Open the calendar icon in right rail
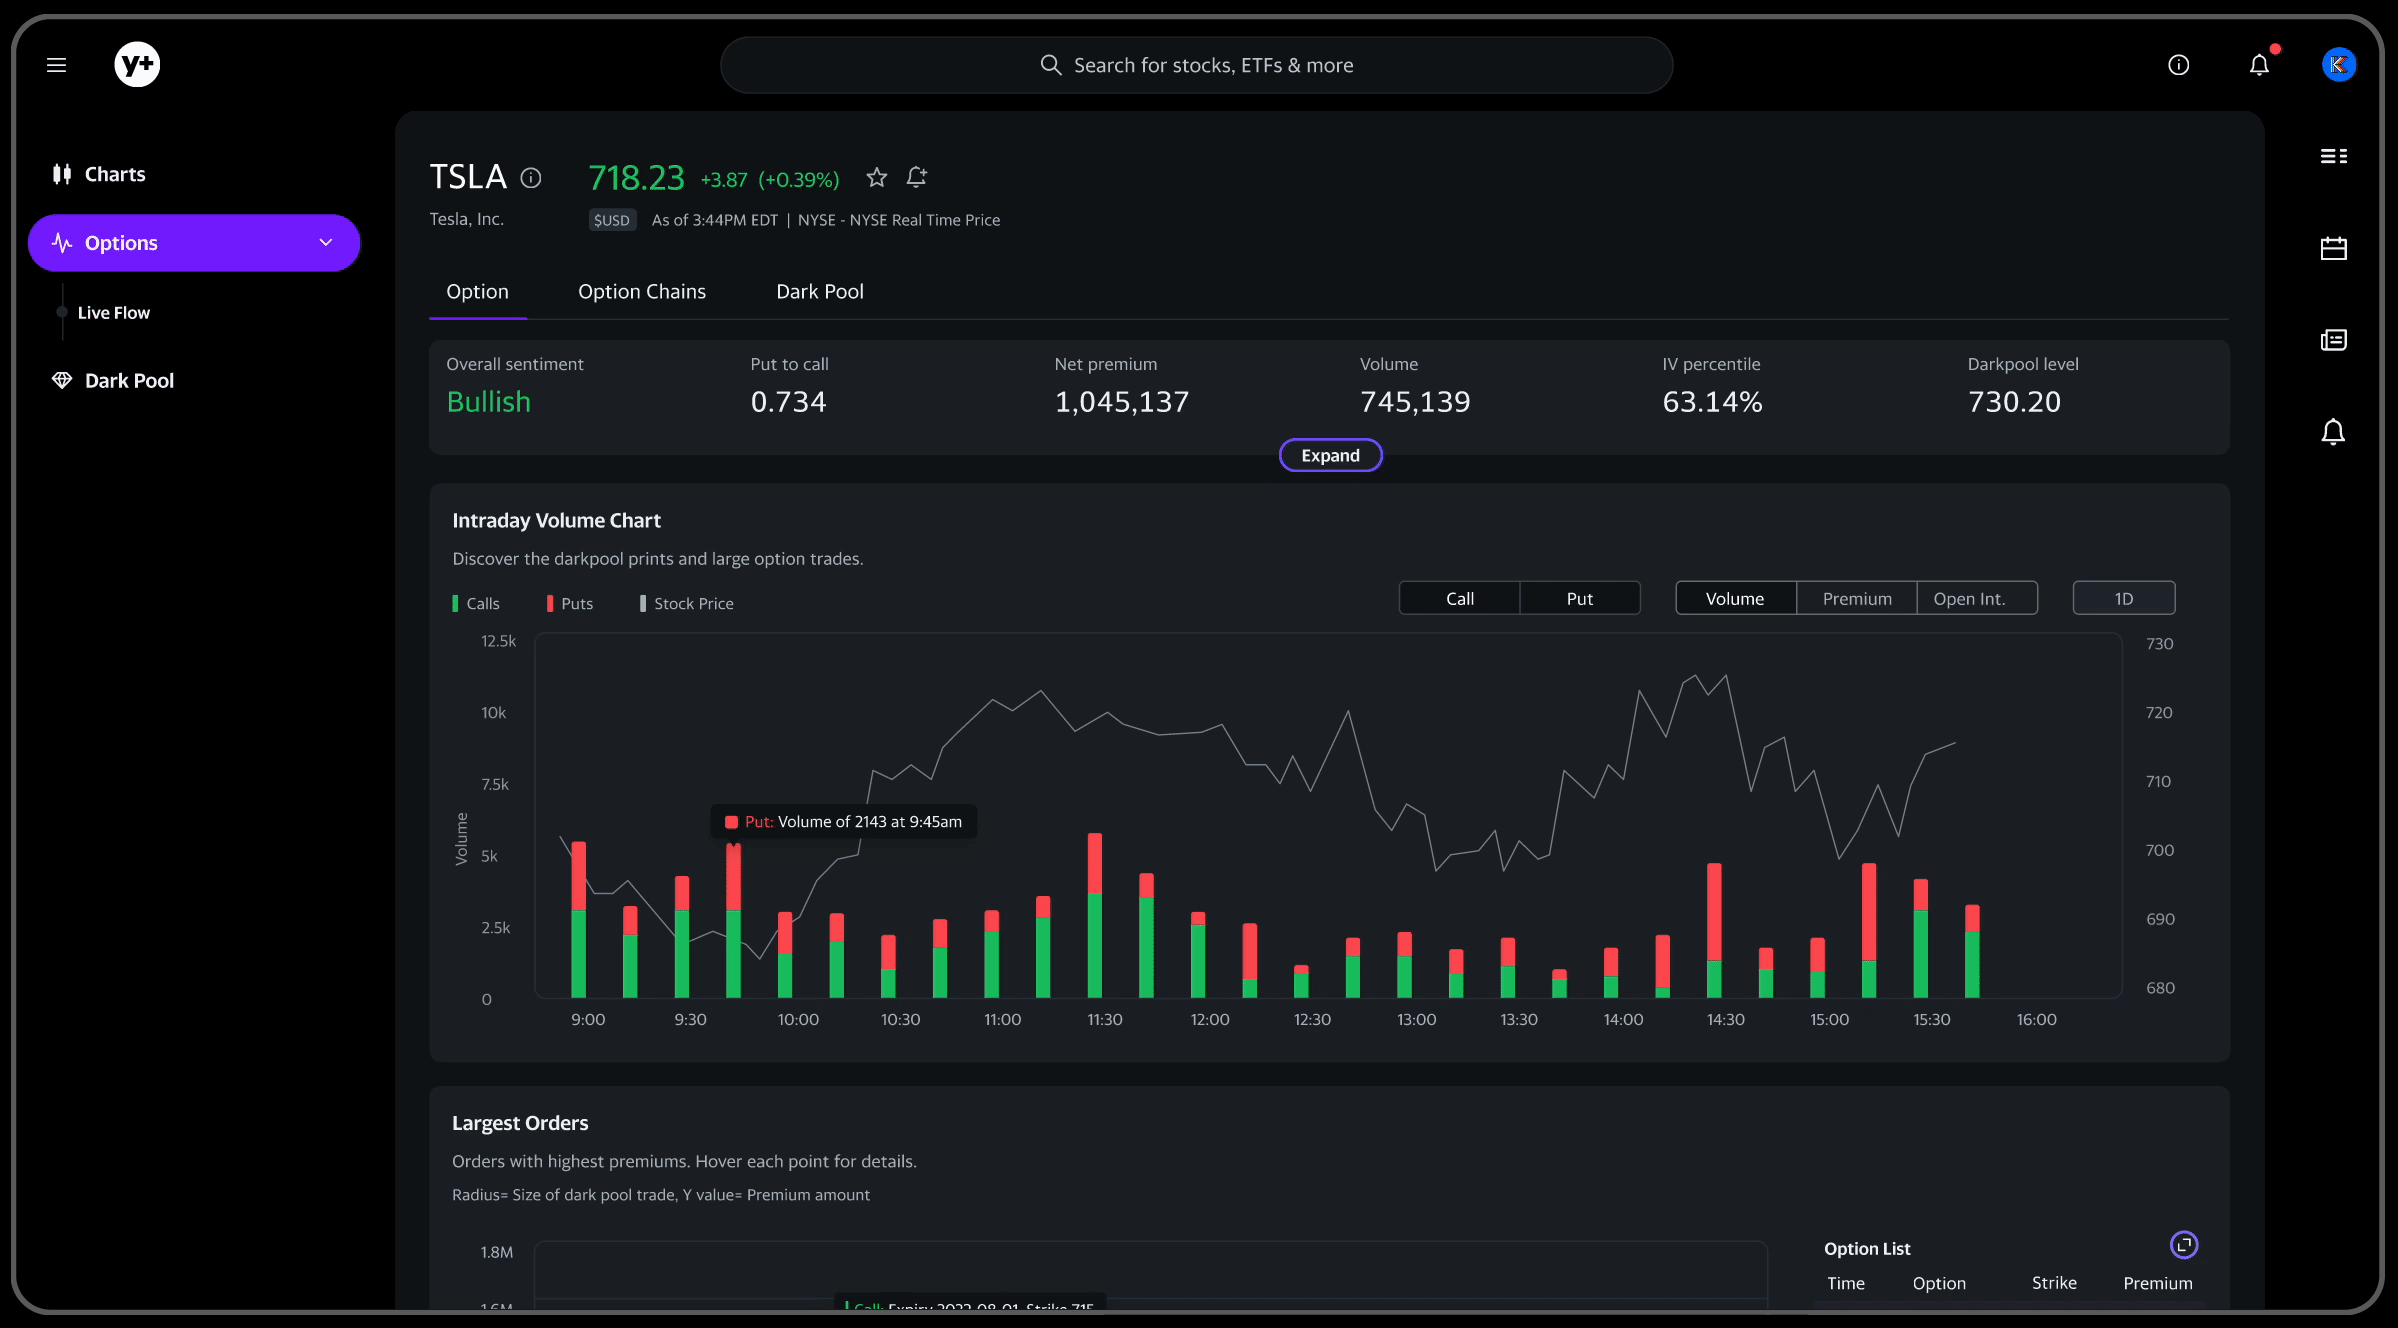Screen dimensions: 2398x1328 (x=2333, y=248)
